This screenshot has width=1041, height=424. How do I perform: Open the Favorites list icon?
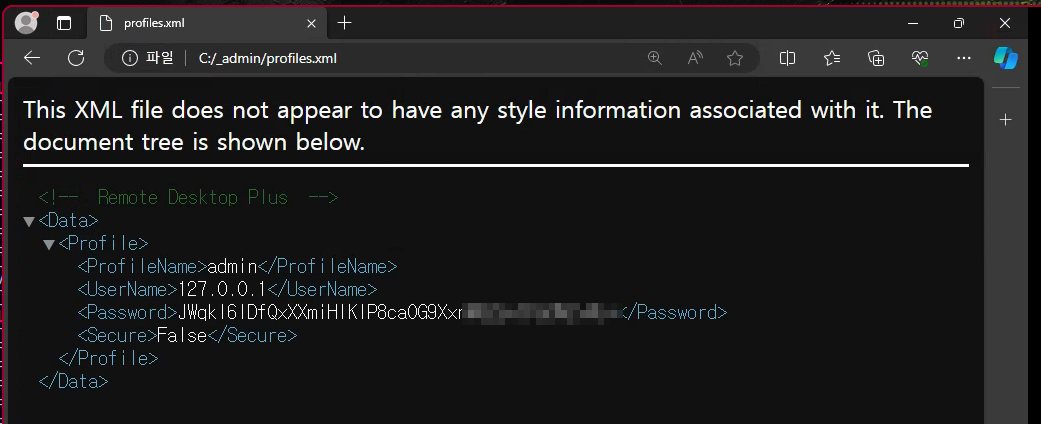click(832, 58)
